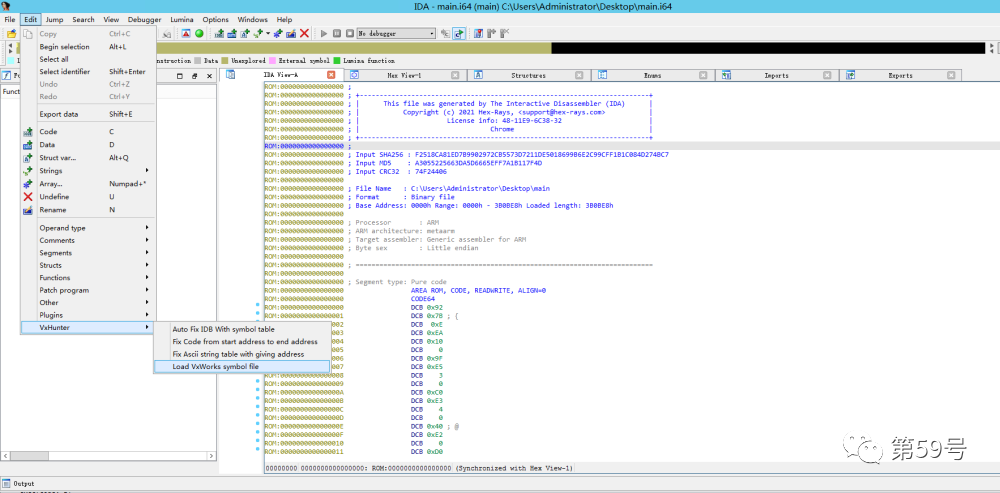The height and width of the screenshot is (493, 1000).
Task: Select Load VxWorks symbol file
Action: tap(242, 367)
